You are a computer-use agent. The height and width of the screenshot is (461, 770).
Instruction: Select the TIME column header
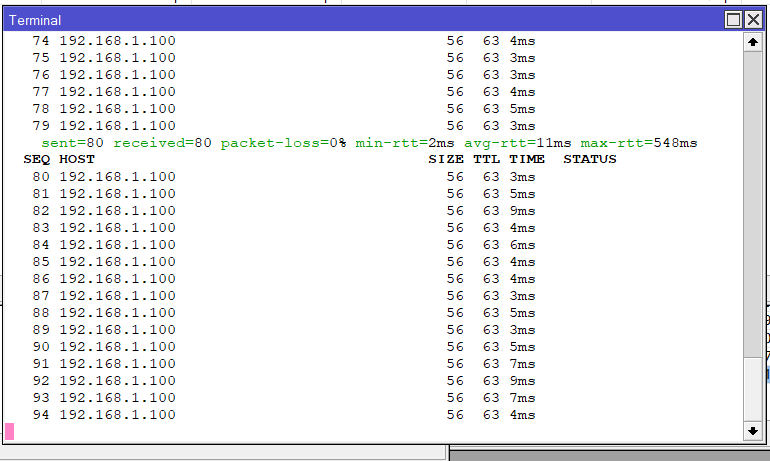coord(527,160)
